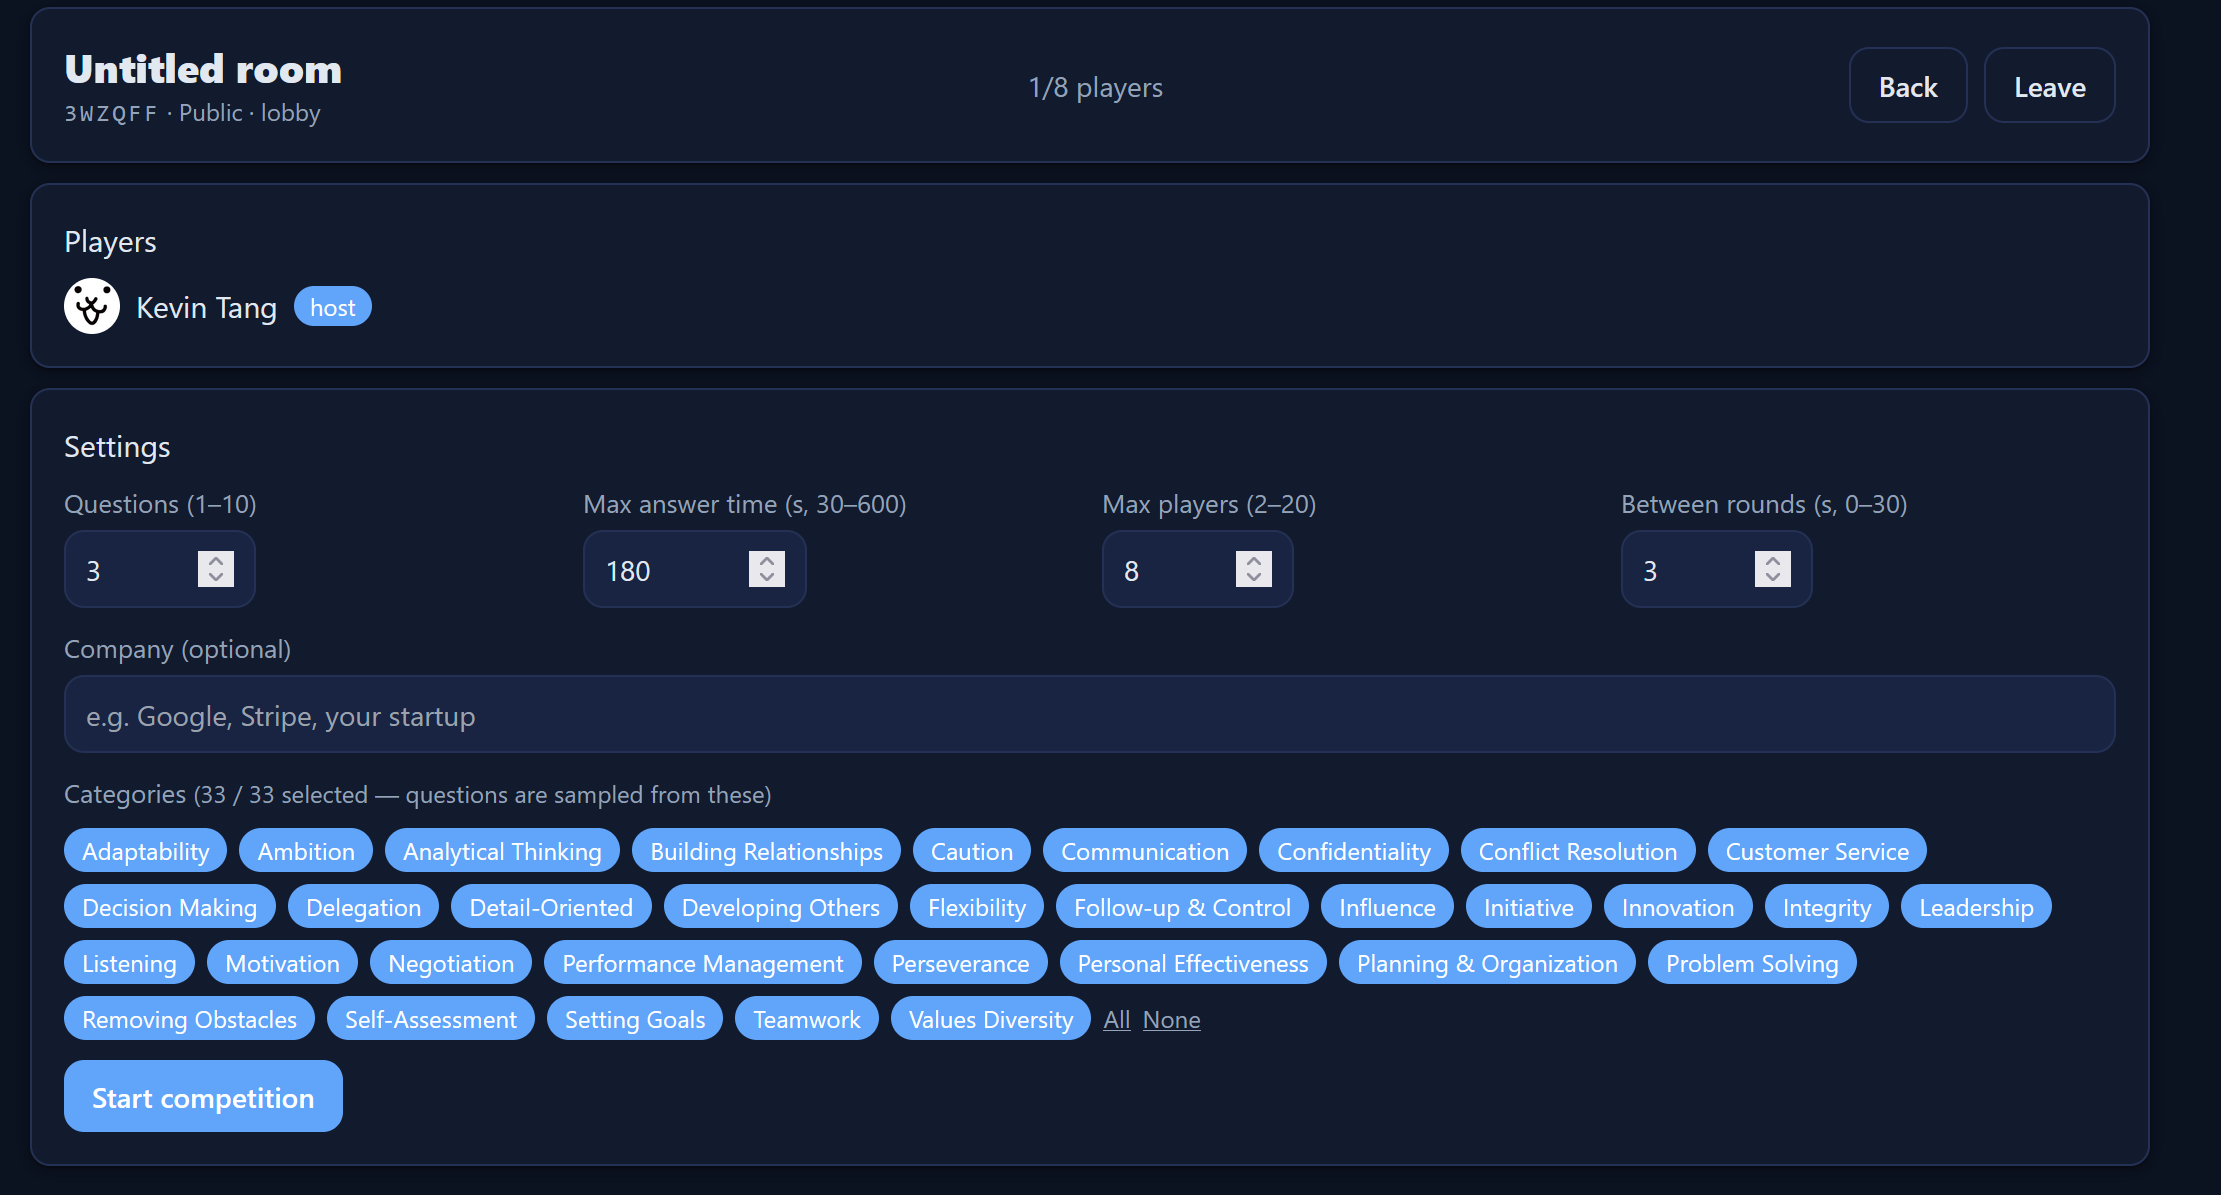2221x1195 pixels.
Task: Toggle the Teamwork category chip
Action: click(x=806, y=1019)
